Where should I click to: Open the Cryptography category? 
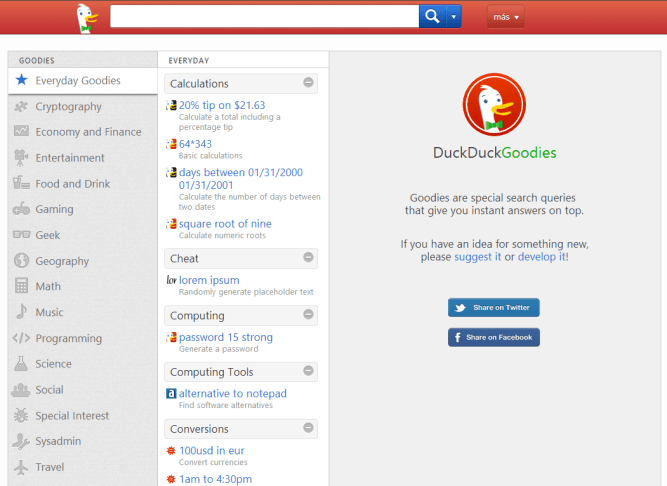(68, 106)
